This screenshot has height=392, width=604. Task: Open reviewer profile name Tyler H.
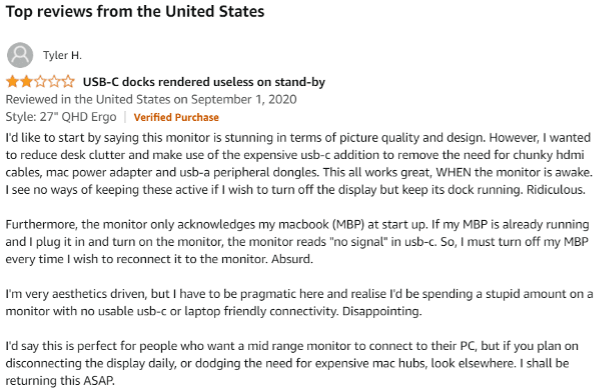[62, 55]
